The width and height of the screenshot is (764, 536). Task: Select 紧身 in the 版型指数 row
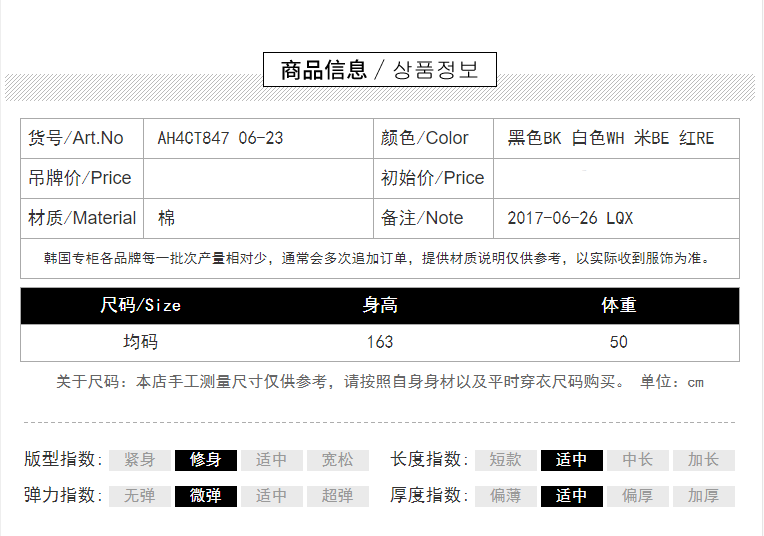click(x=140, y=460)
